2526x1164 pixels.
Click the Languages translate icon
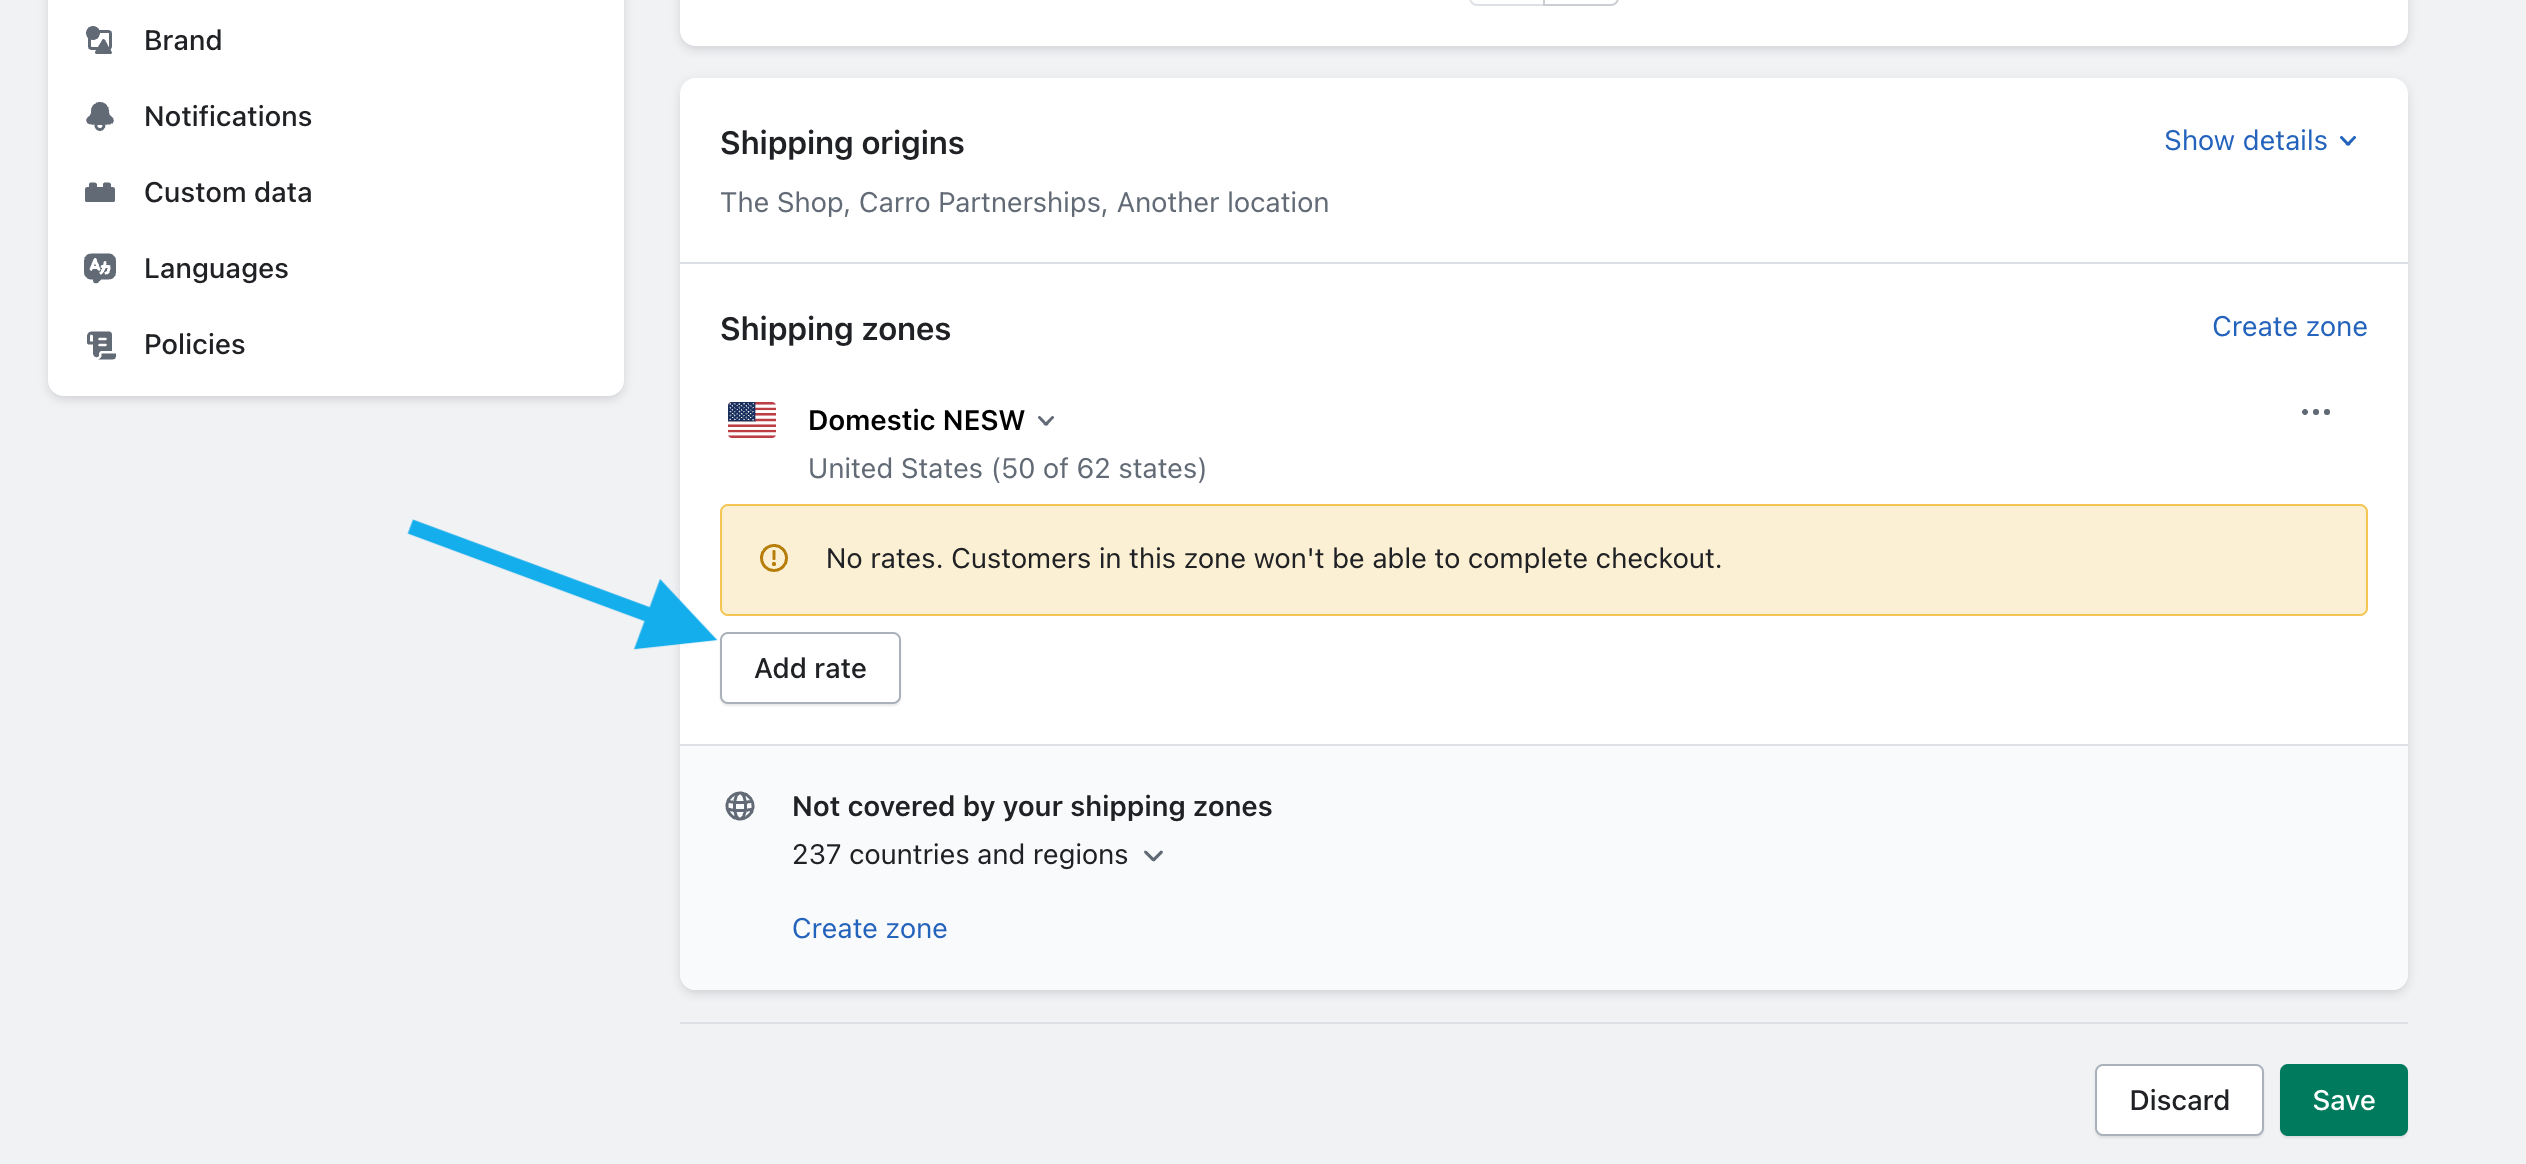click(100, 268)
